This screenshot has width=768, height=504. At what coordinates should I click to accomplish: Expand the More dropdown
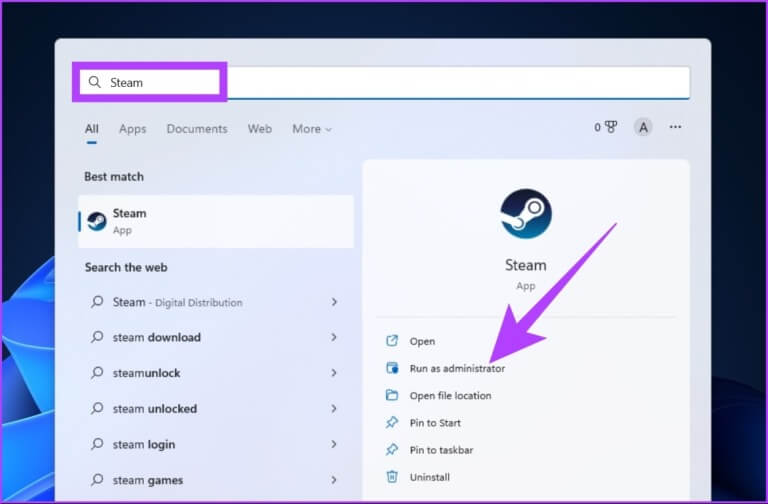pos(312,129)
